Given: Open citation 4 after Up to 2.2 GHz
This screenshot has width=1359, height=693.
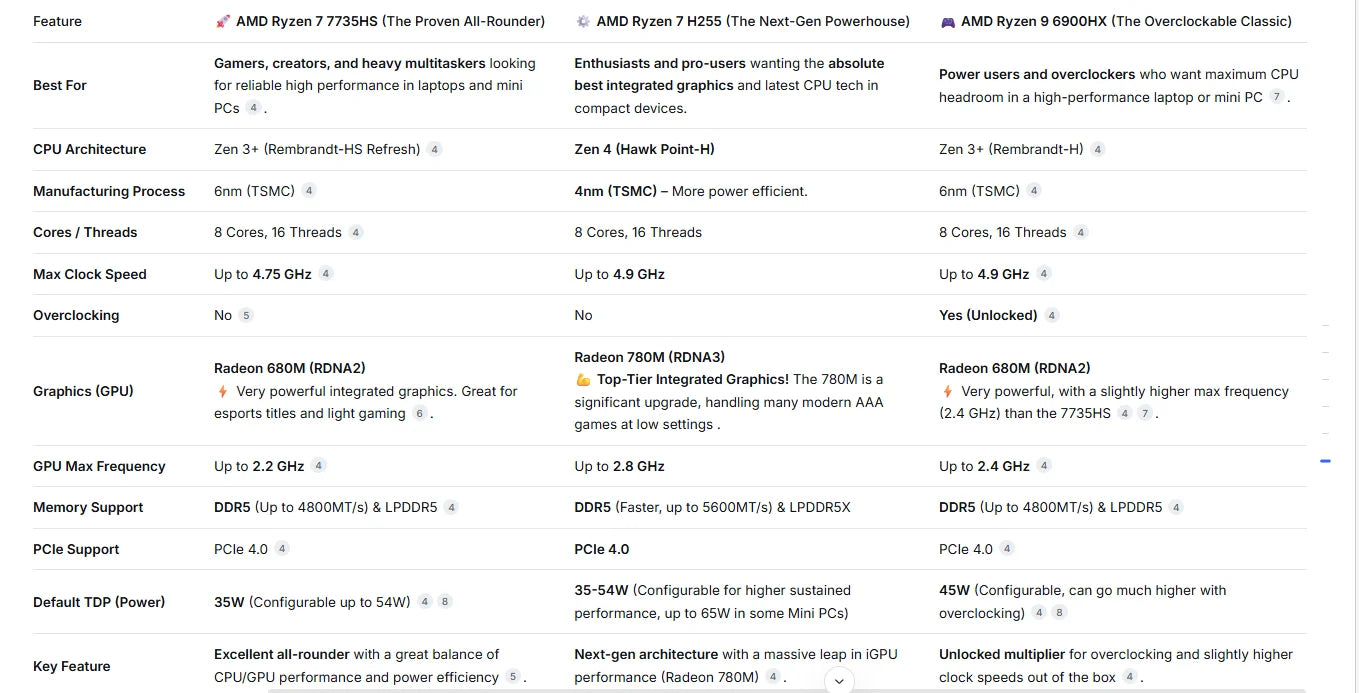Looking at the screenshot, I should 319,465.
